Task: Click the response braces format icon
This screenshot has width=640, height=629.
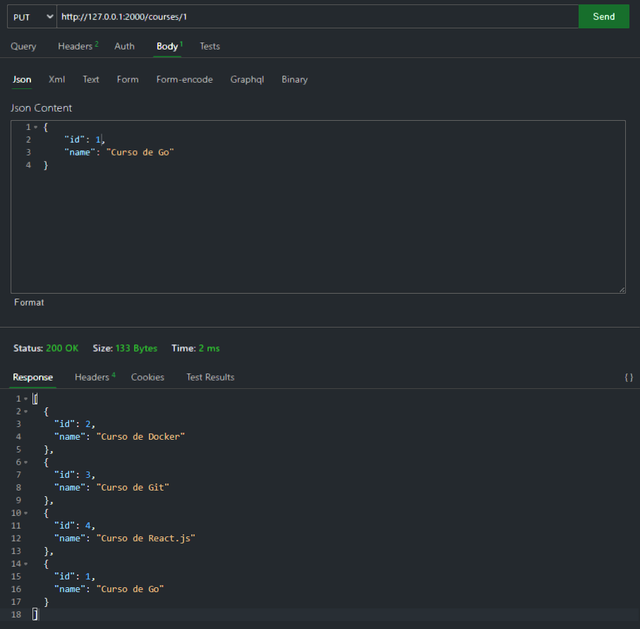Action: coord(629,378)
